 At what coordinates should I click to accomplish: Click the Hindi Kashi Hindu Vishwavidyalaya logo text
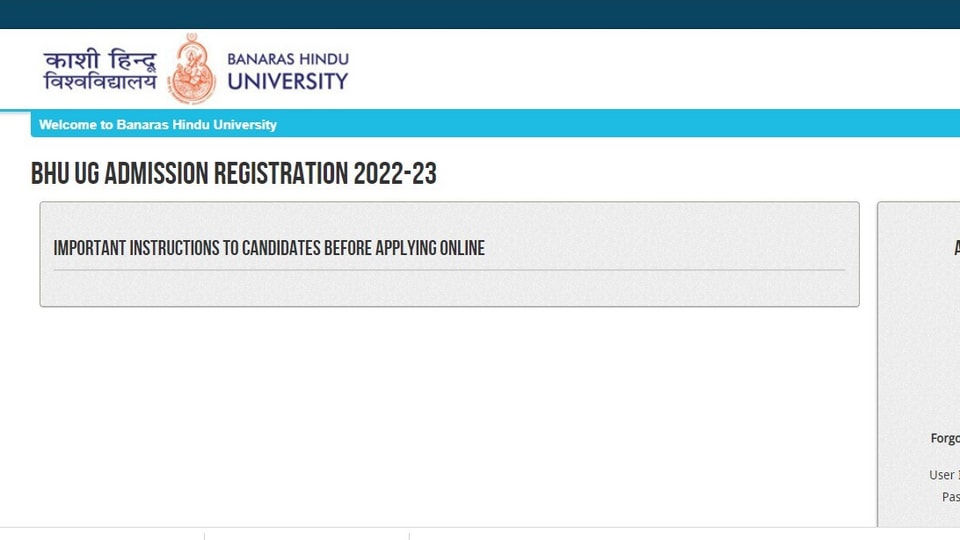[100, 70]
